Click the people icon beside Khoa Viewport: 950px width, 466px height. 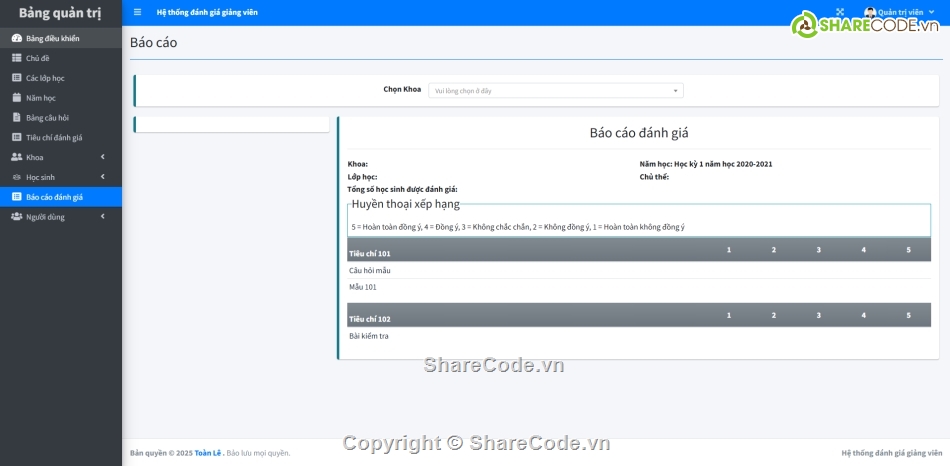(16, 157)
